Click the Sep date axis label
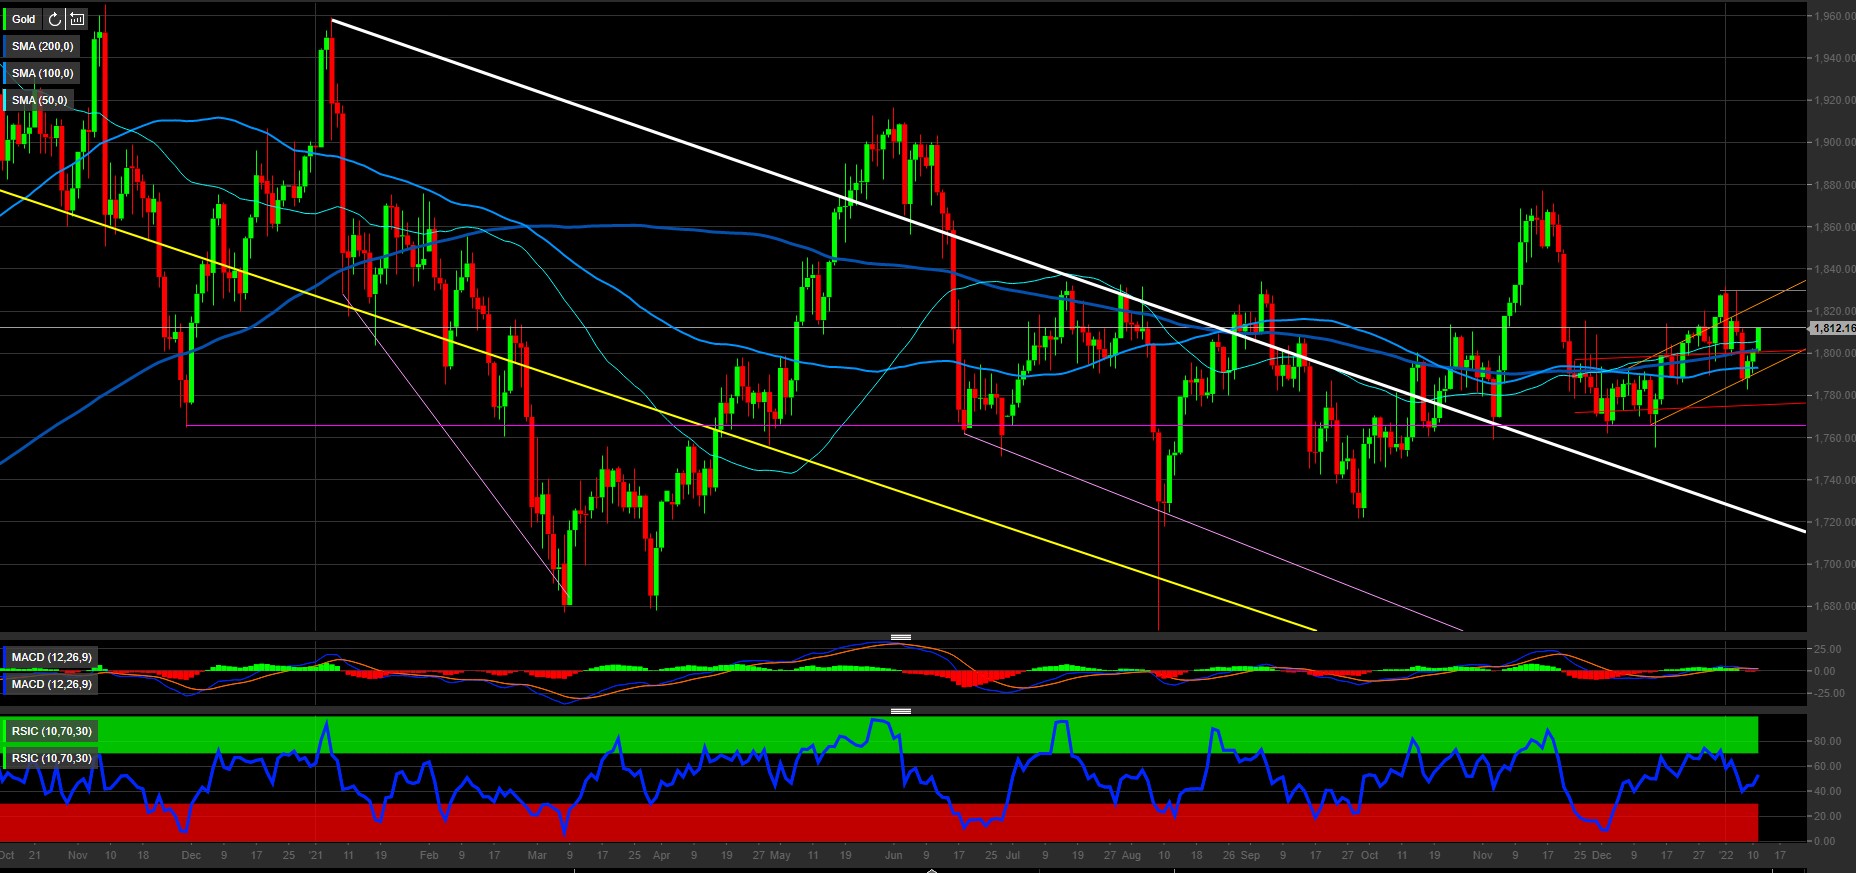The width and height of the screenshot is (1856, 873). point(1250,855)
